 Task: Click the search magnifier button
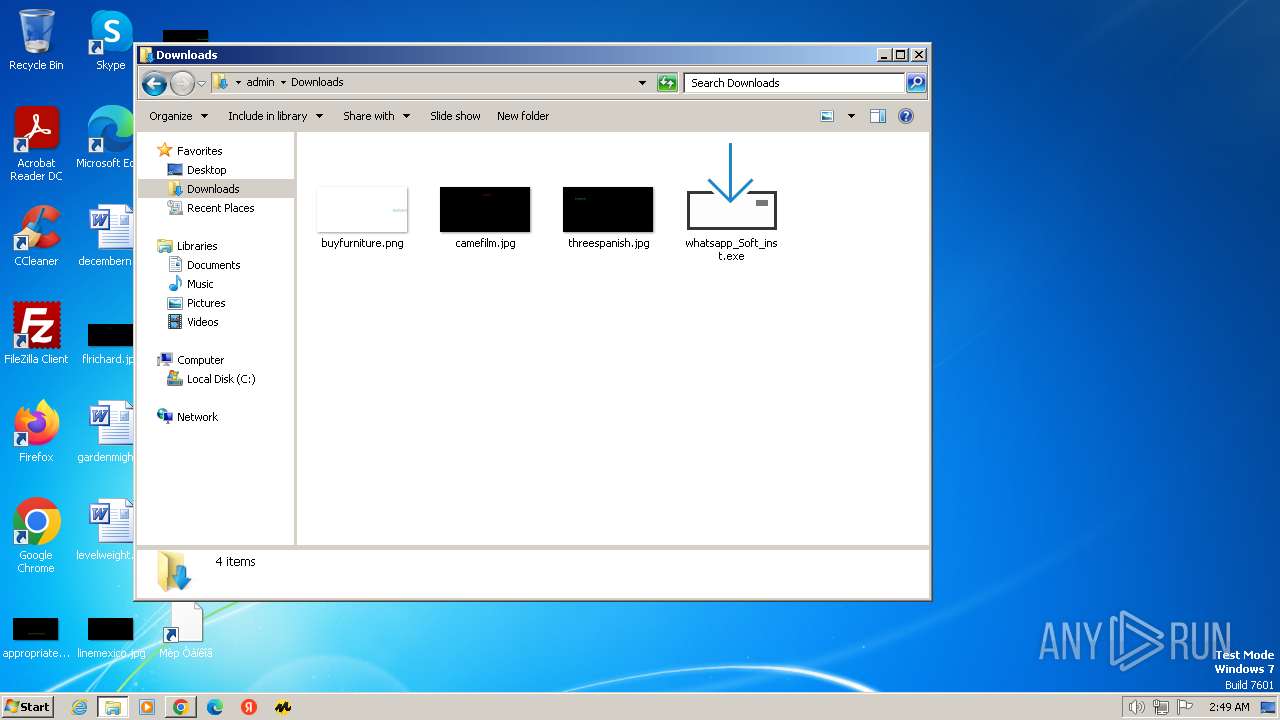pyautogui.click(x=915, y=83)
